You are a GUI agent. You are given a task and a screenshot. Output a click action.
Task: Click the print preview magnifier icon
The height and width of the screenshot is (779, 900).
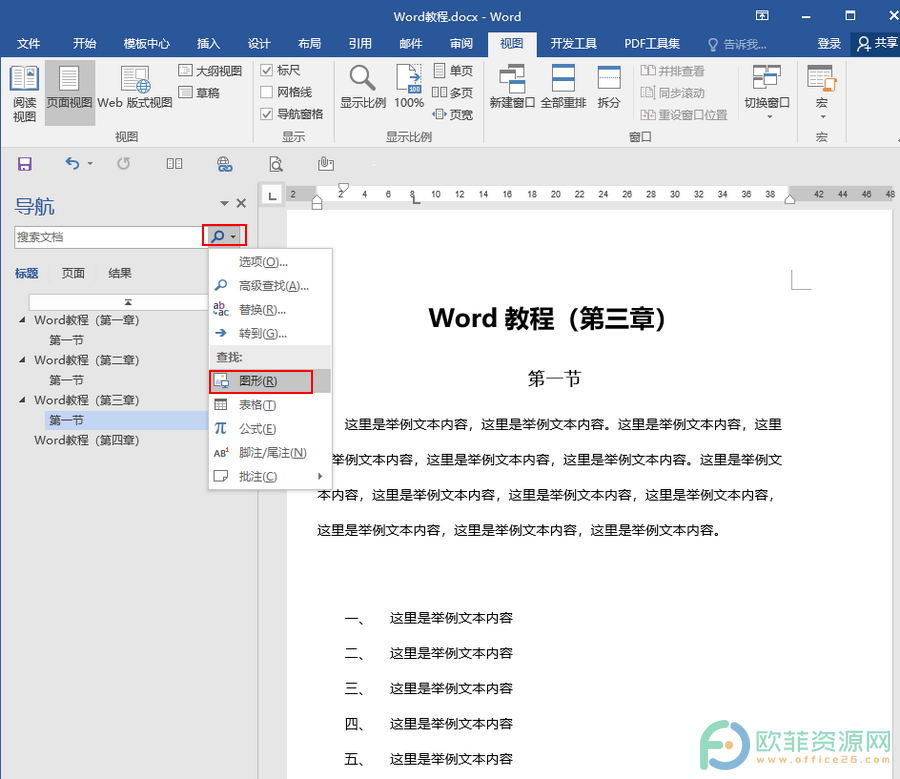click(x=276, y=164)
